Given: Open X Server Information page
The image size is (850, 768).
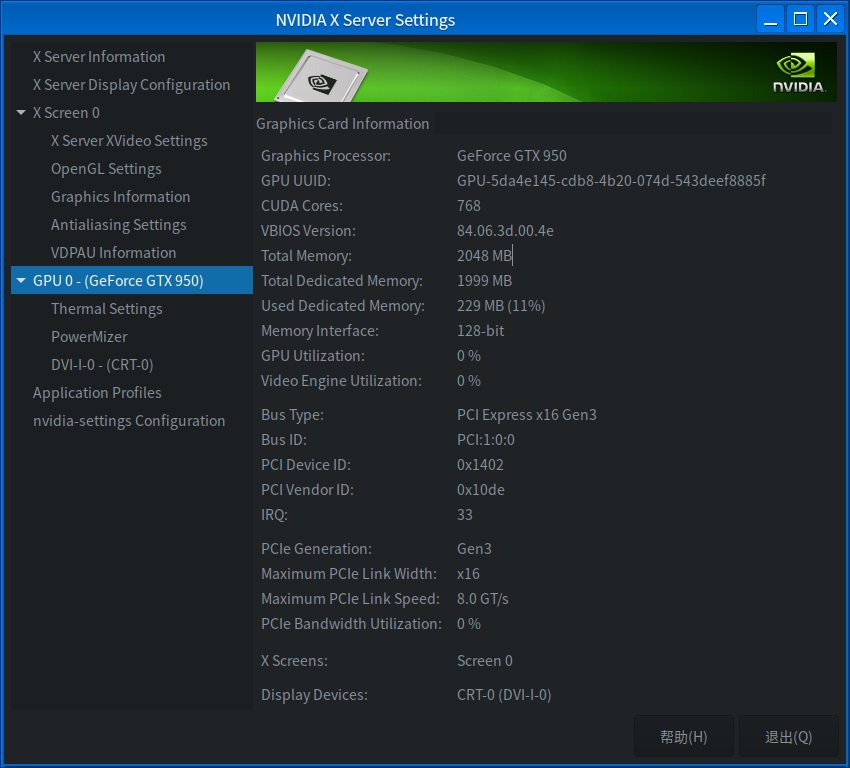Looking at the screenshot, I should [99, 56].
